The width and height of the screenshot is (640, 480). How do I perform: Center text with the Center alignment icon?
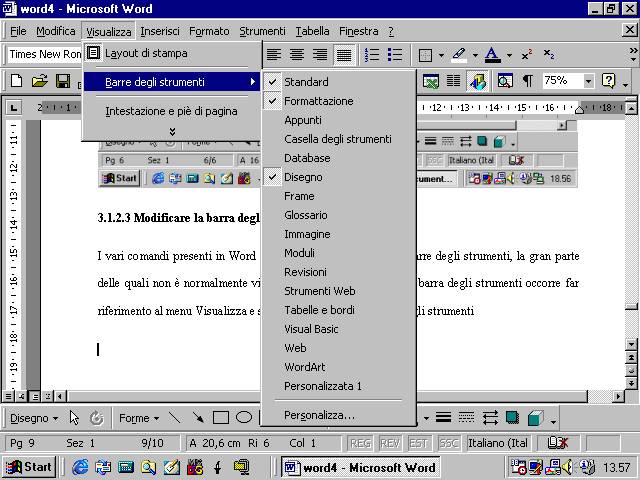click(x=297, y=54)
